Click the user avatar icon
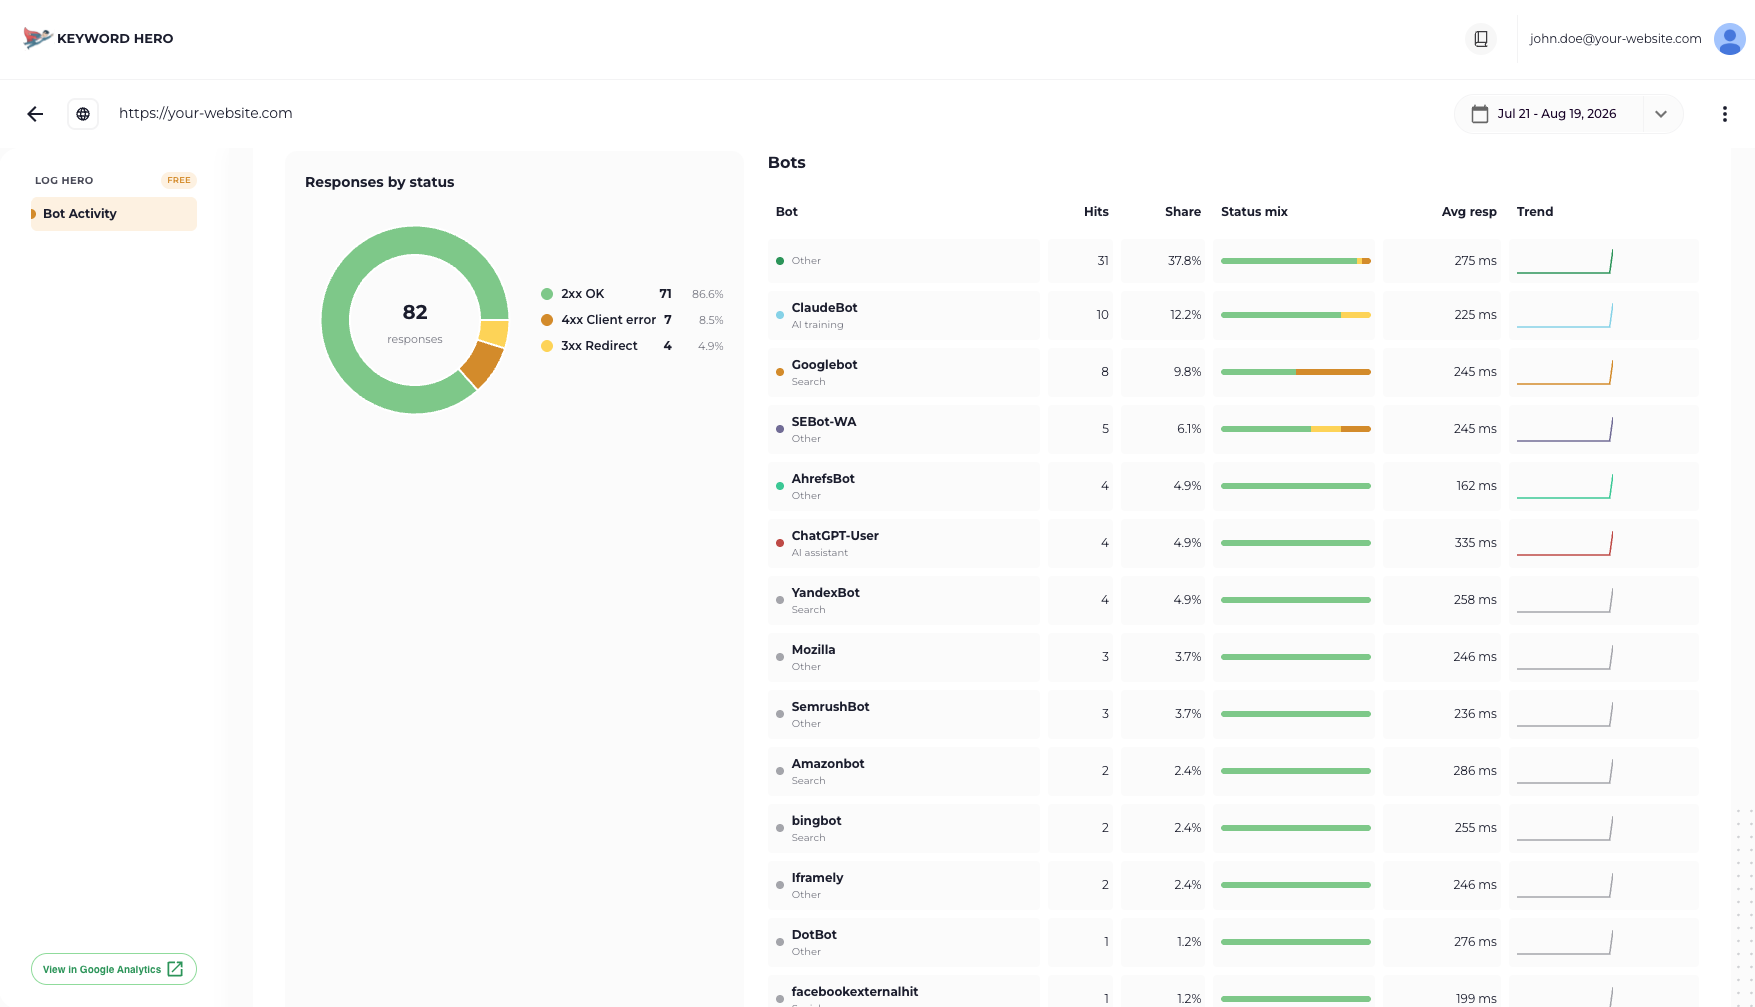Screen dimensions: 1755x1007 (x=1729, y=39)
